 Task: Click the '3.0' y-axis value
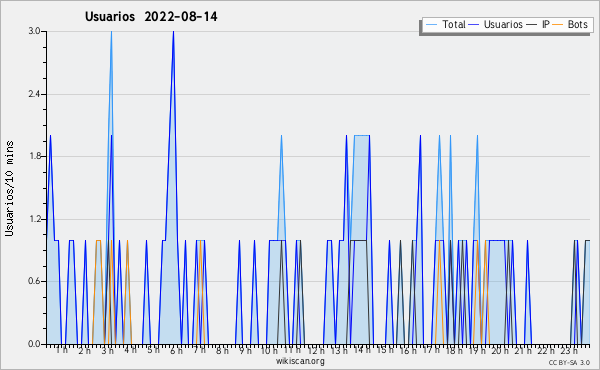(x=34, y=31)
